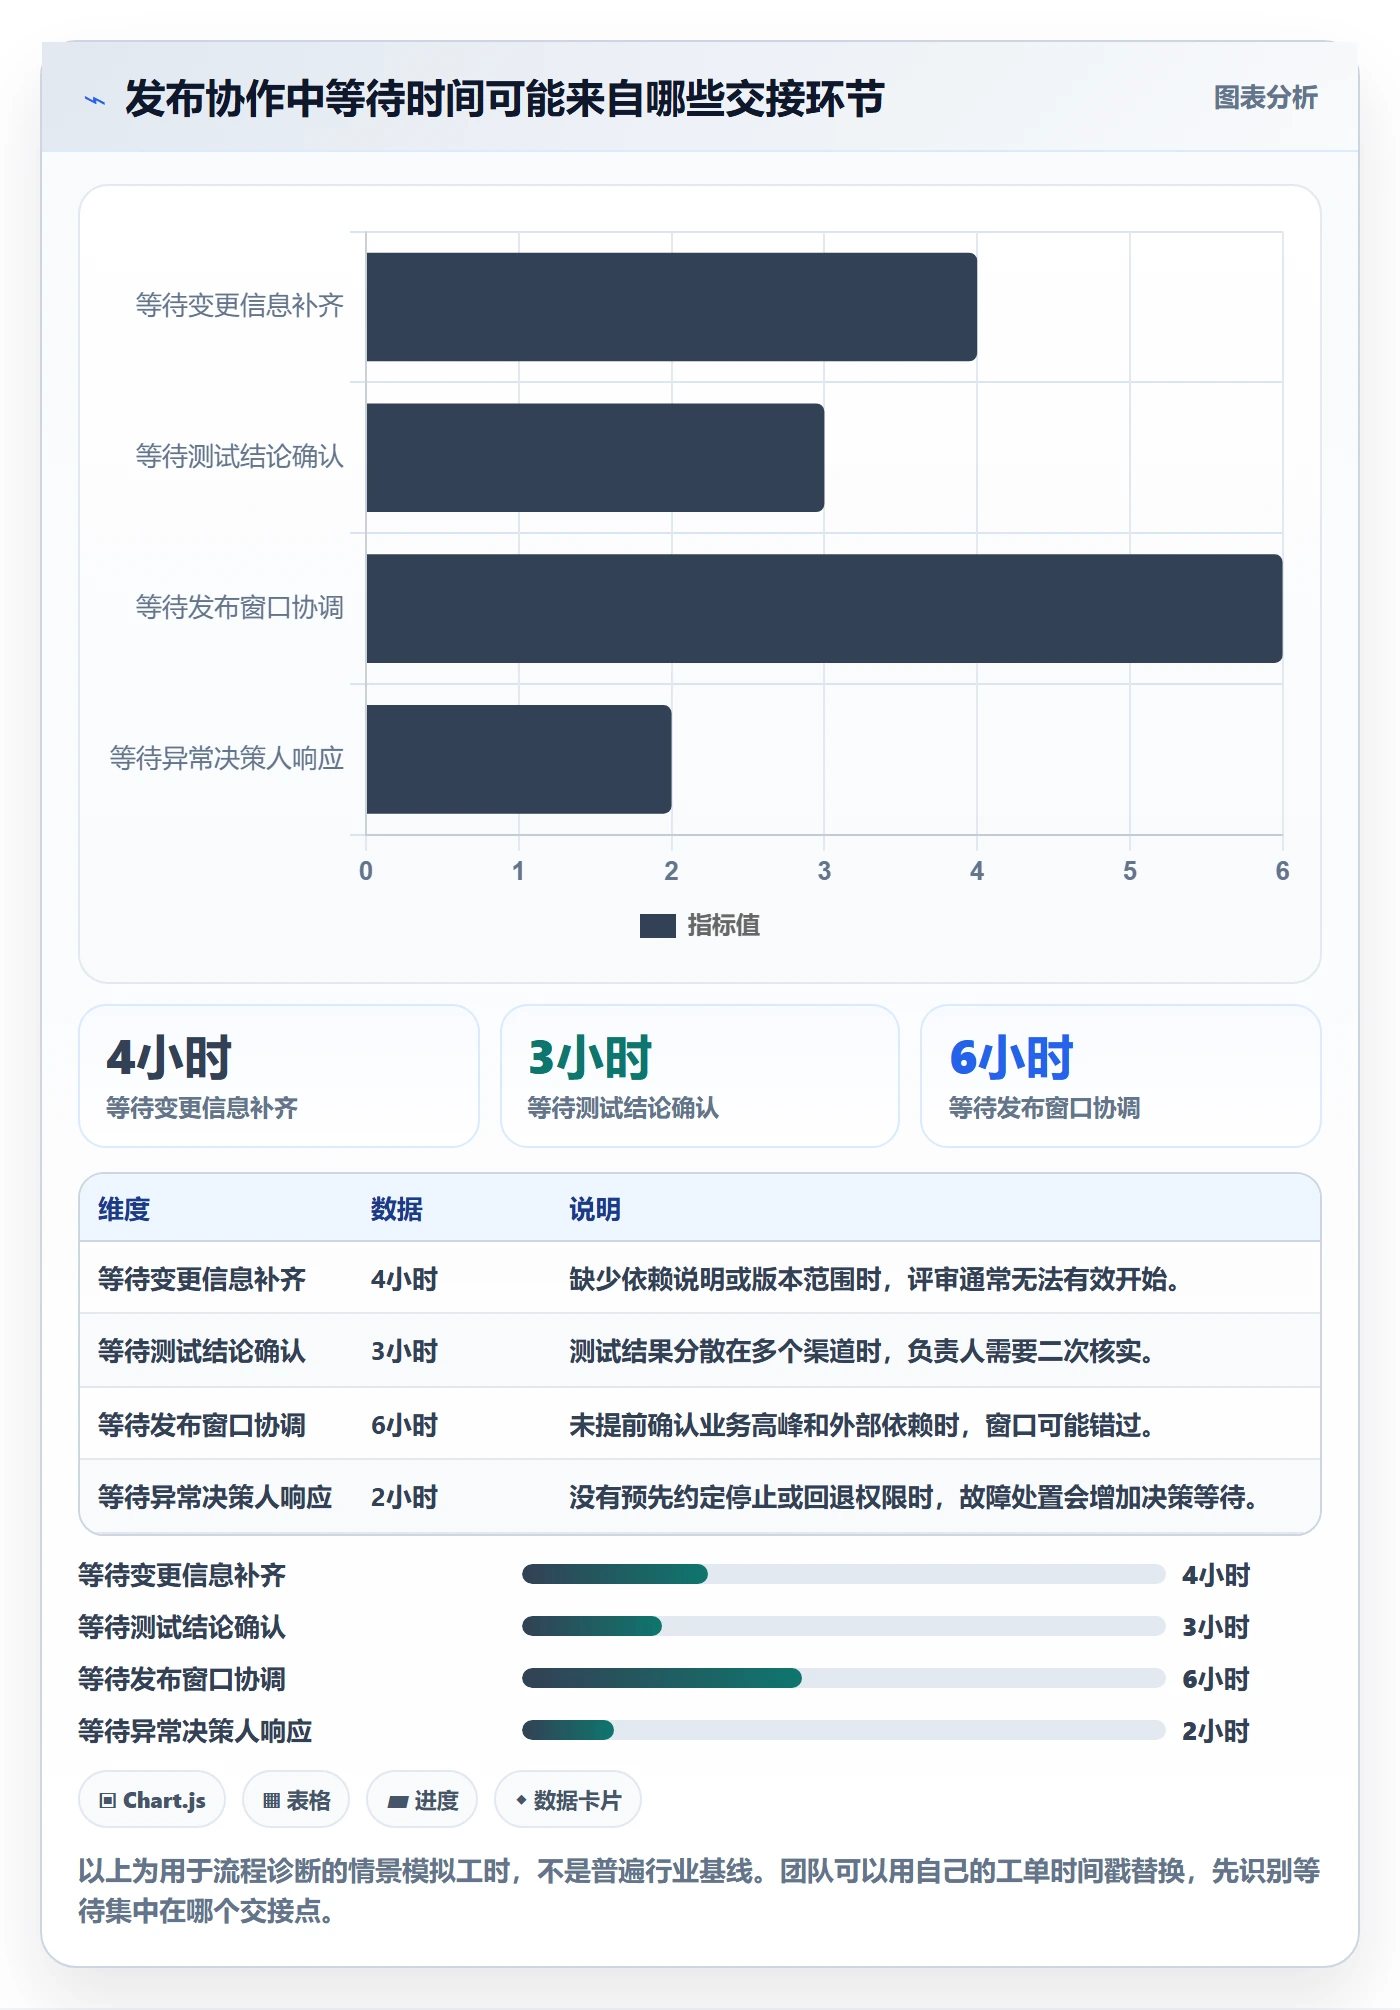1400x2010 pixels.
Task: Click the diamond icon in 数据卡片 chip
Action: tap(521, 1800)
